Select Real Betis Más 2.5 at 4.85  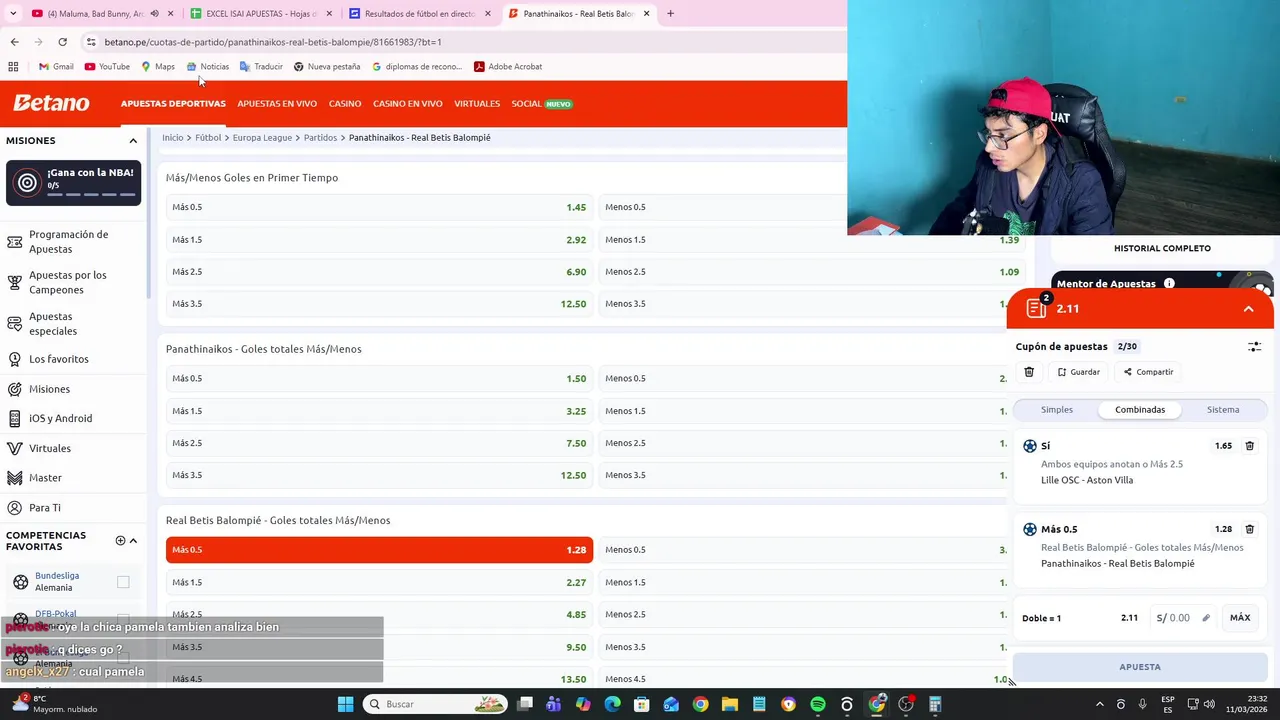(379, 614)
